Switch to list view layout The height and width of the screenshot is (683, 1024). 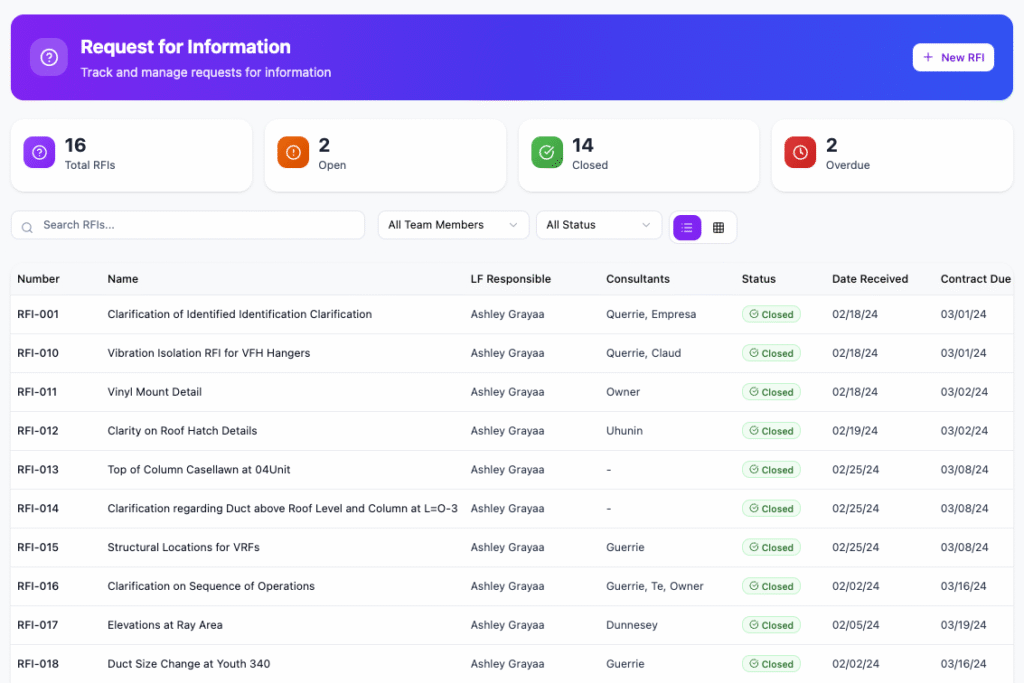click(x=687, y=227)
